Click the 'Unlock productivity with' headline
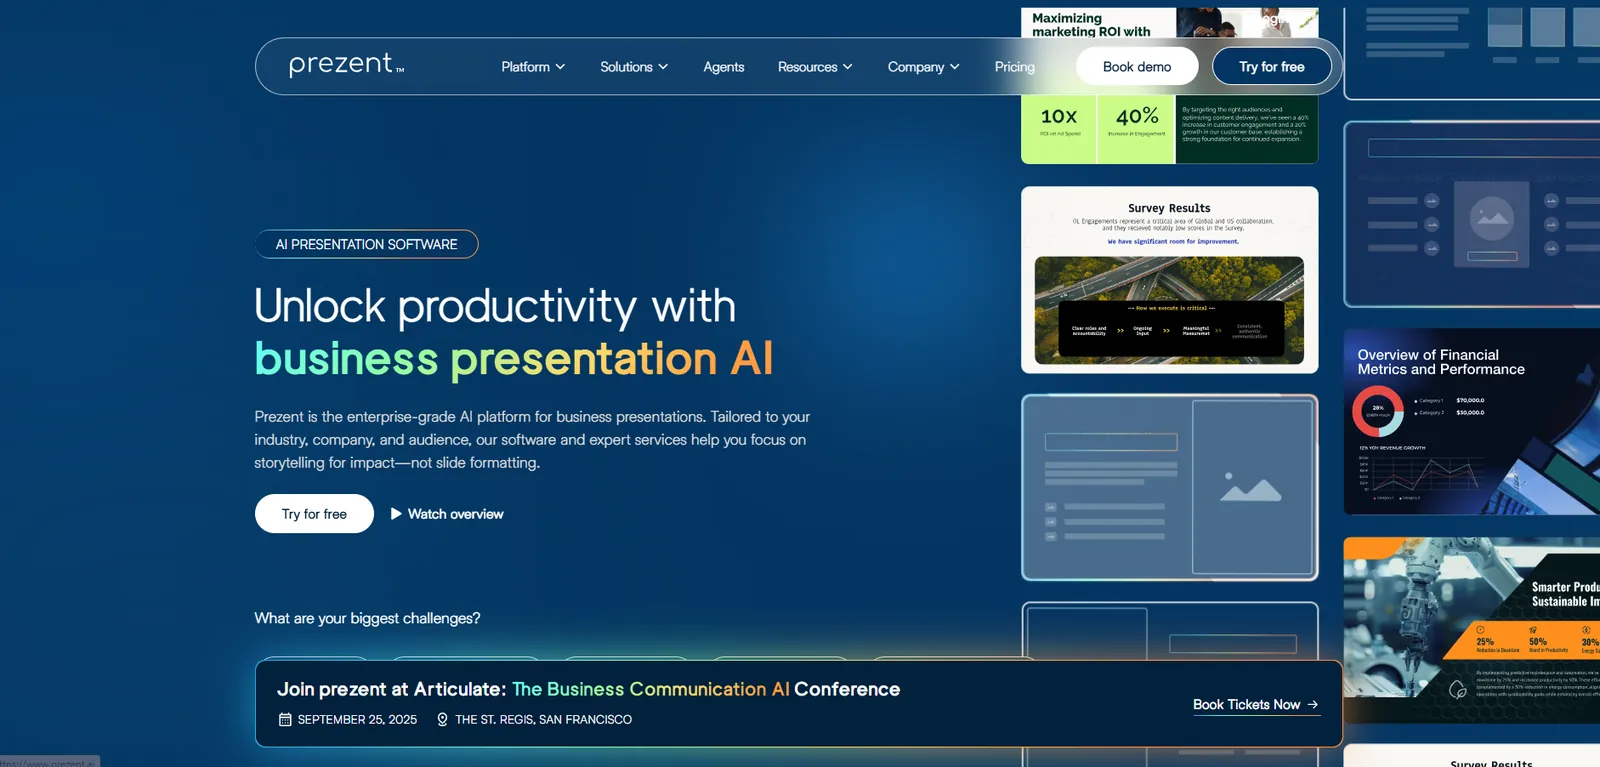This screenshot has width=1600, height=767. click(495, 306)
